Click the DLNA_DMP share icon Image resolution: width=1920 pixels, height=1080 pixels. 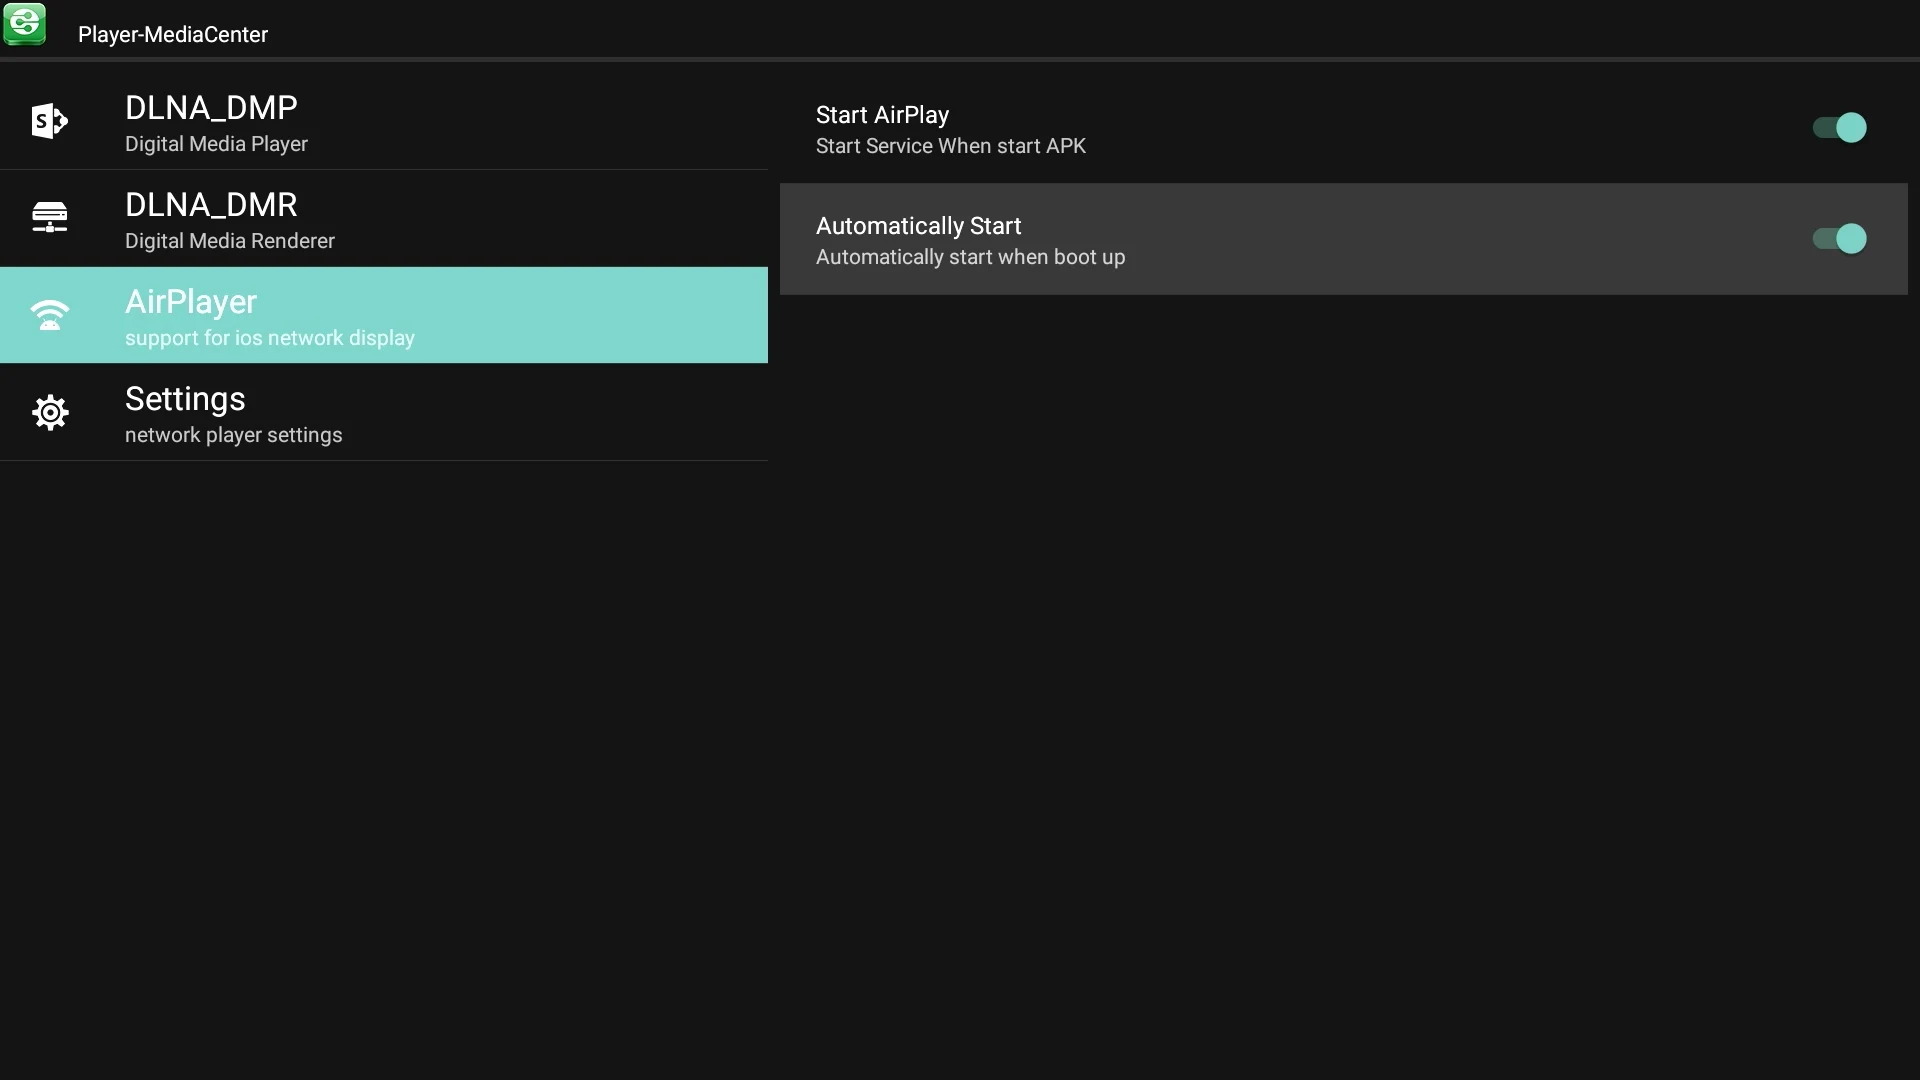[x=50, y=121]
